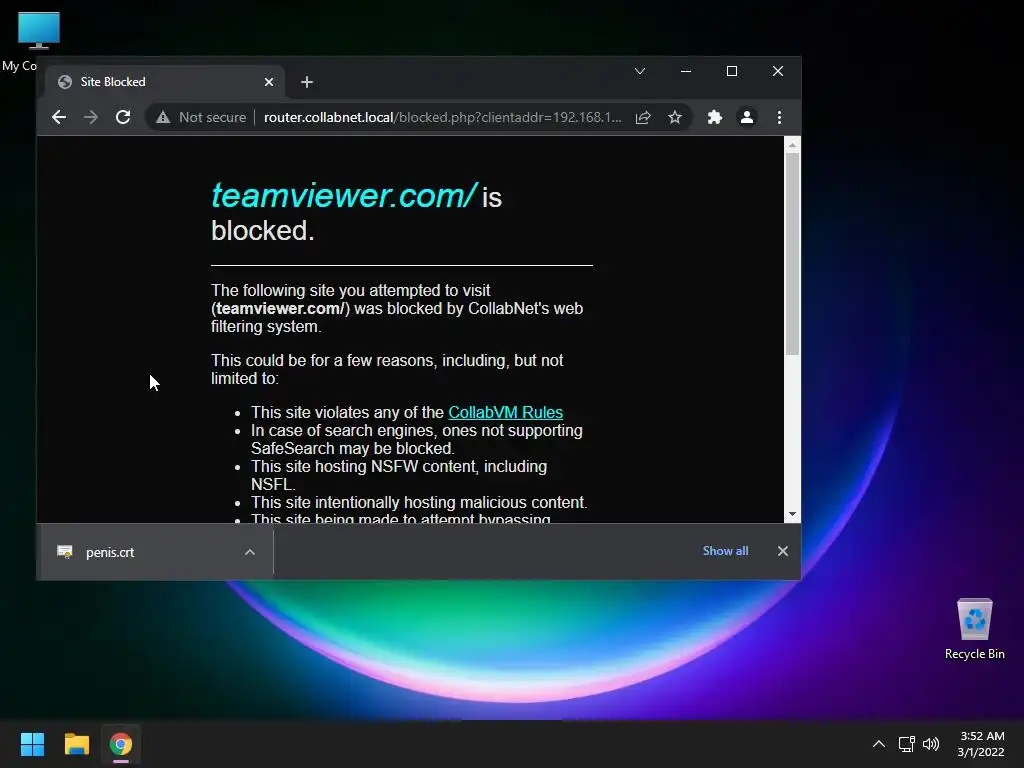1024x768 pixels.
Task: Open the tab search dropdown chevron
Action: click(x=640, y=71)
